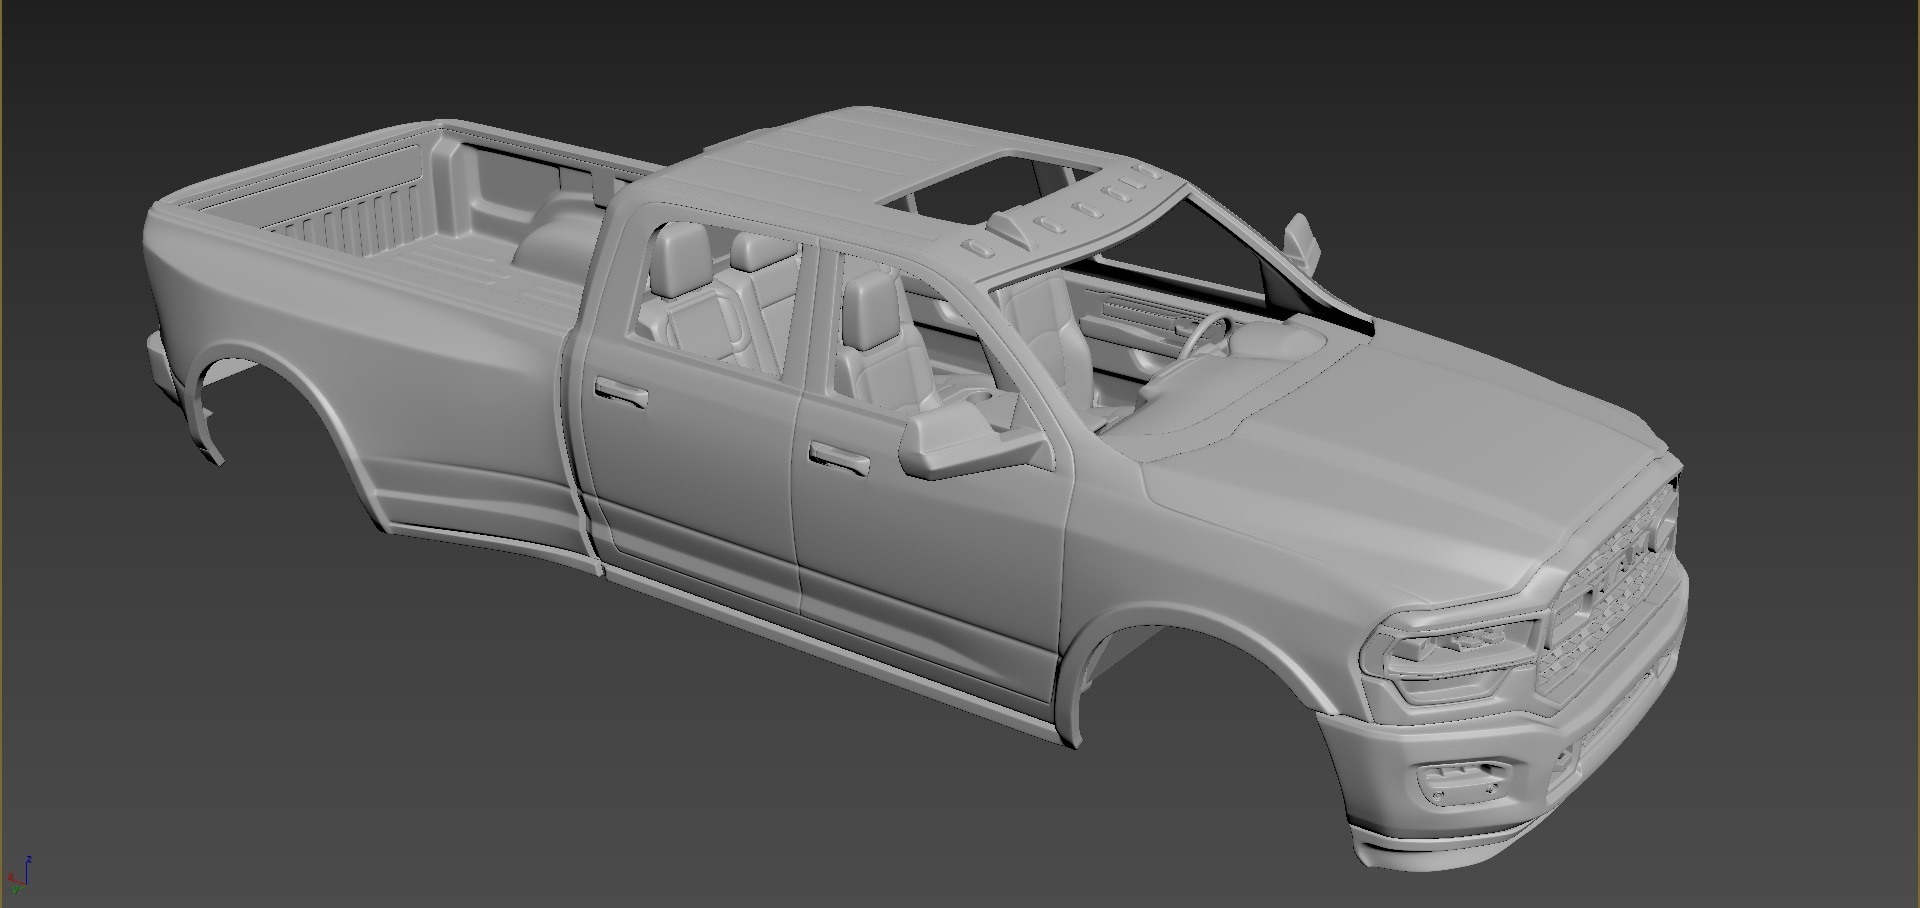Click the rear door handle geometry
1920x908 pixels.
click(x=620, y=395)
